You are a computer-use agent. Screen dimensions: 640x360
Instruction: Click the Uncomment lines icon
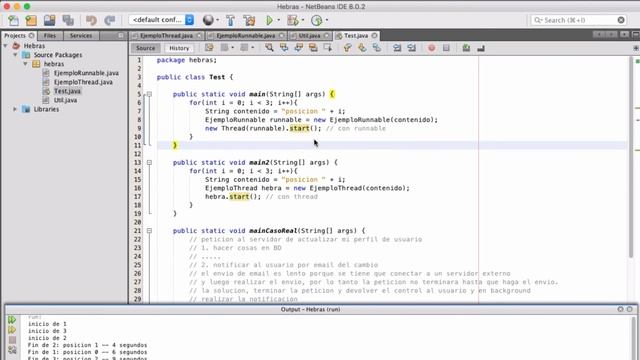pos(481,48)
